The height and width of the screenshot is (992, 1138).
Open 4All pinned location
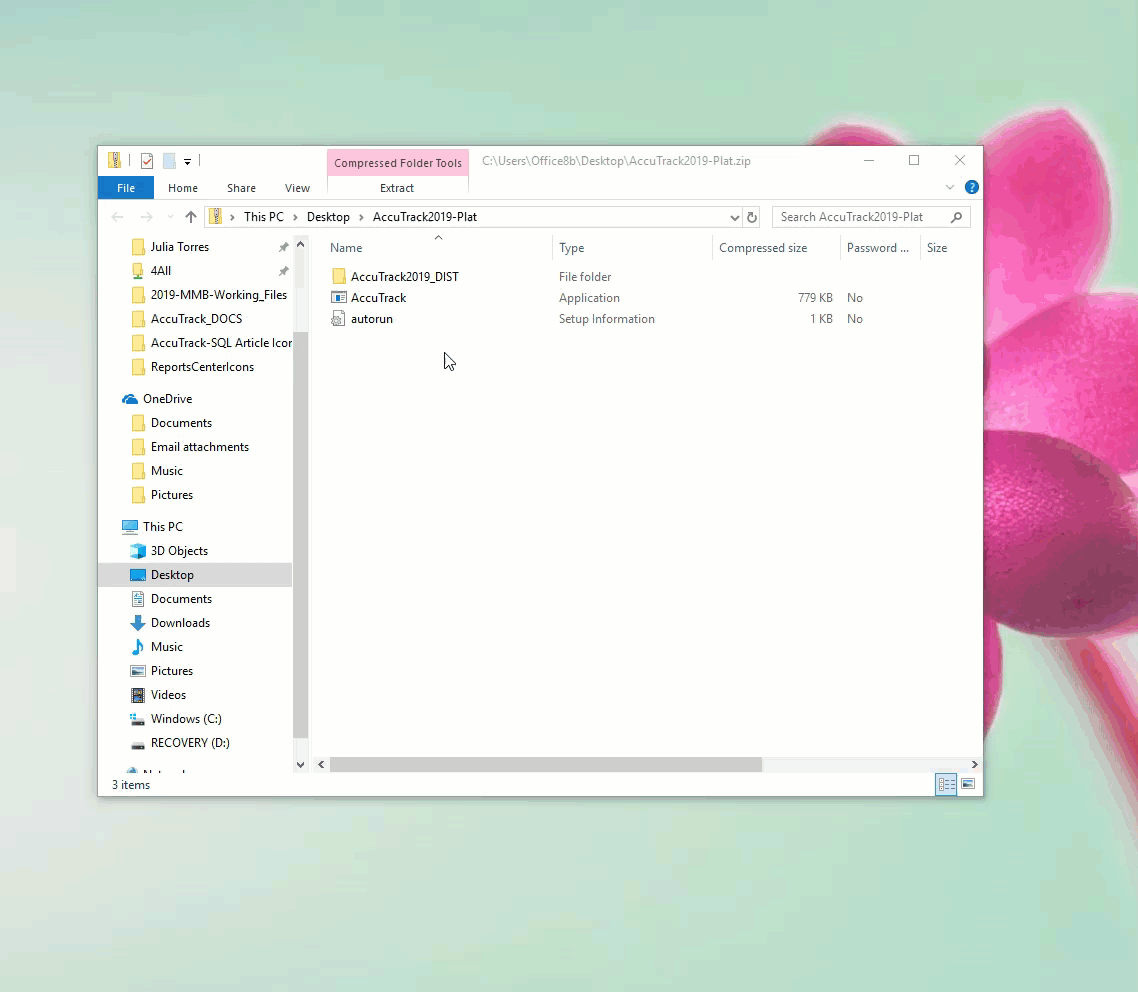160,271
